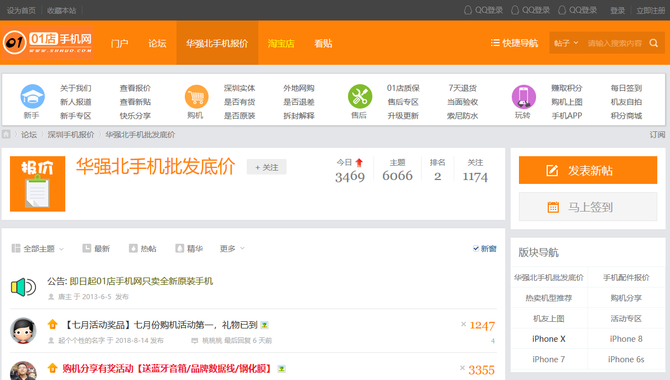
Task: Open the 玩转 phone icon
Action: [x=523, y=97]
